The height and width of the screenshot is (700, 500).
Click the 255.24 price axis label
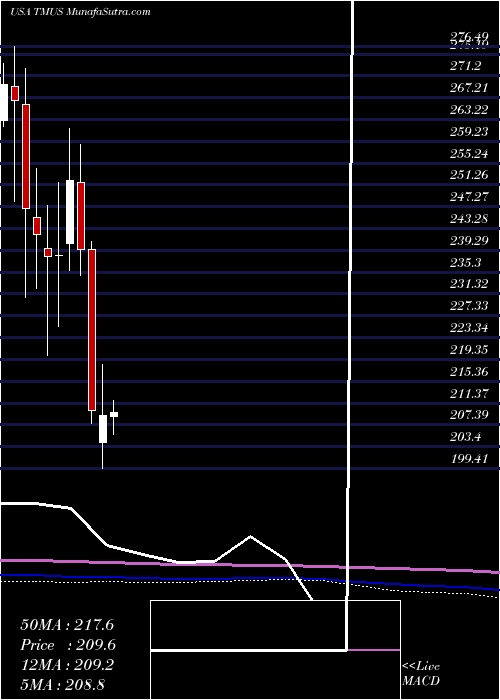pos(468,154)
